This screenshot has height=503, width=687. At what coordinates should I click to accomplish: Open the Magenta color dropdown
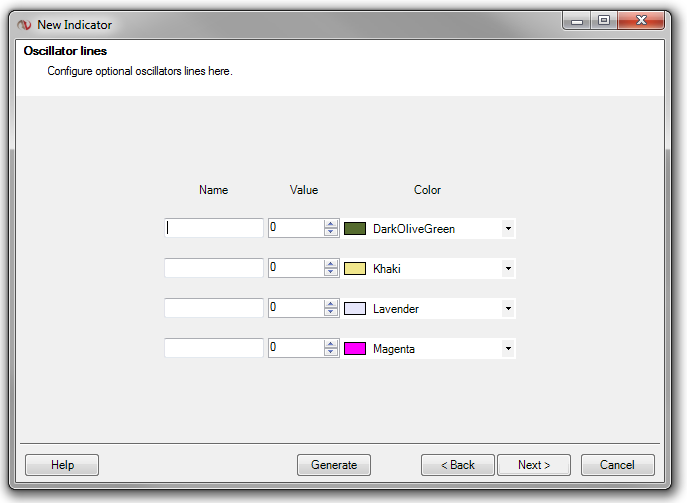[x=508, y=348]
